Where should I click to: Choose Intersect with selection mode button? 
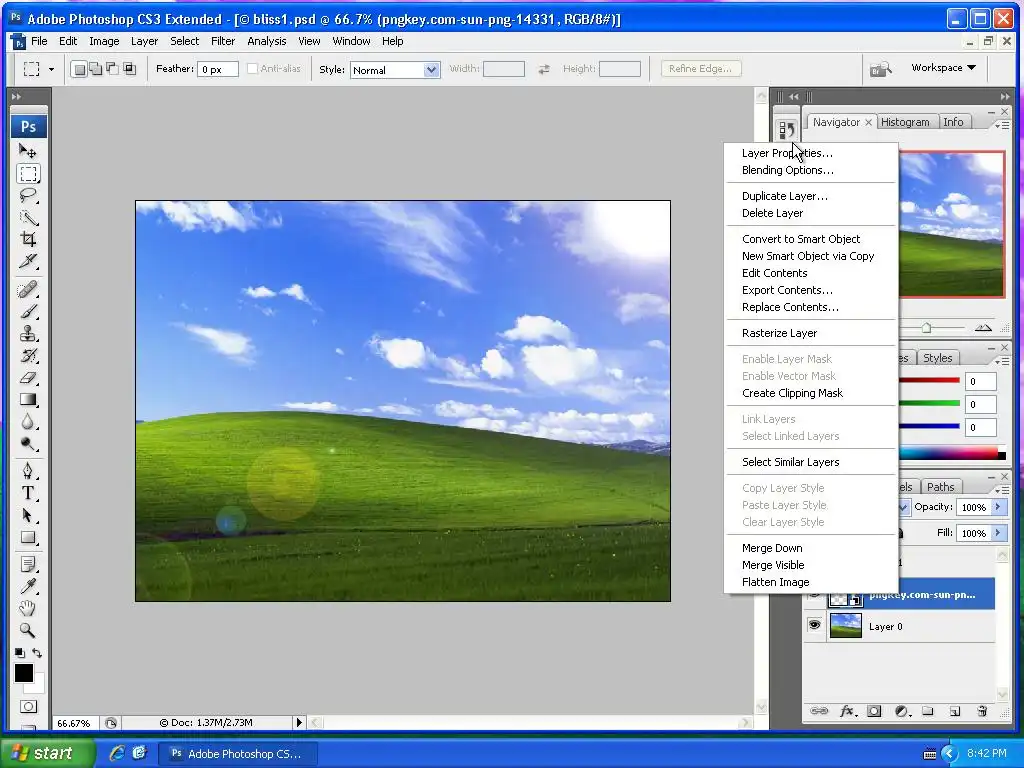coord(129,69)
